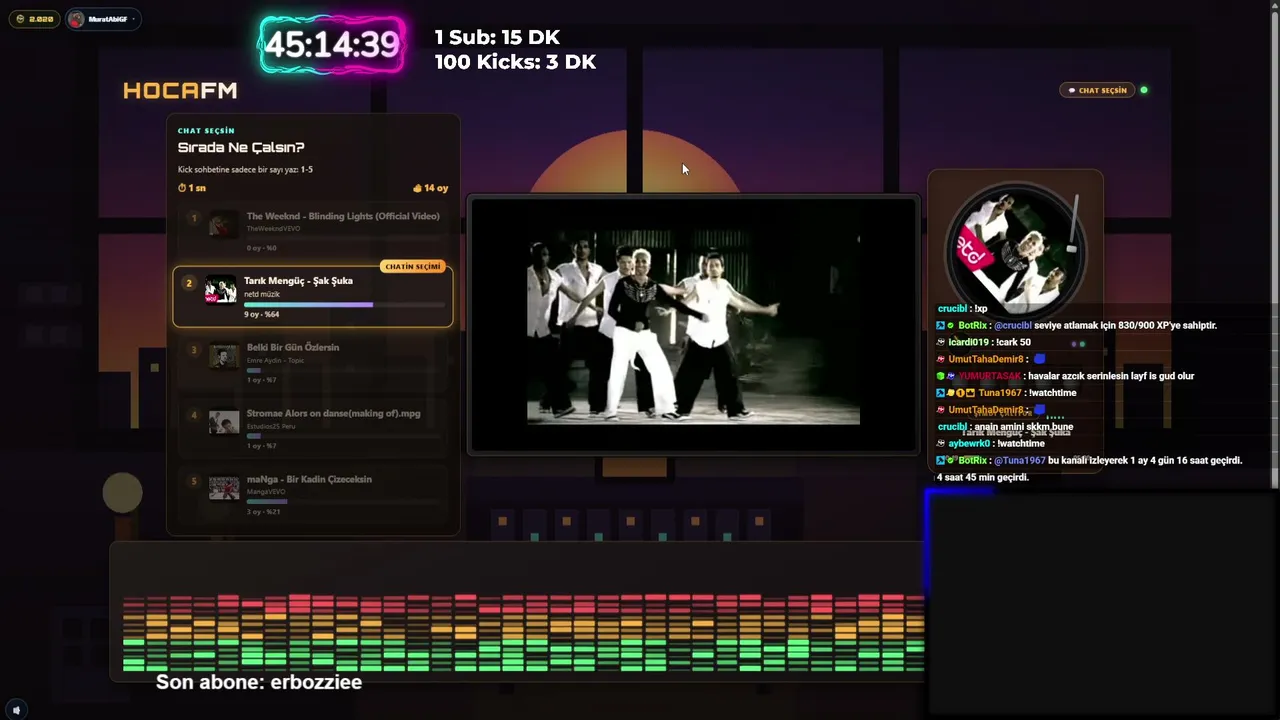
Task: Select the maNga - Bir Kadın Çizeceksin title
Action: tap(309, 480)
